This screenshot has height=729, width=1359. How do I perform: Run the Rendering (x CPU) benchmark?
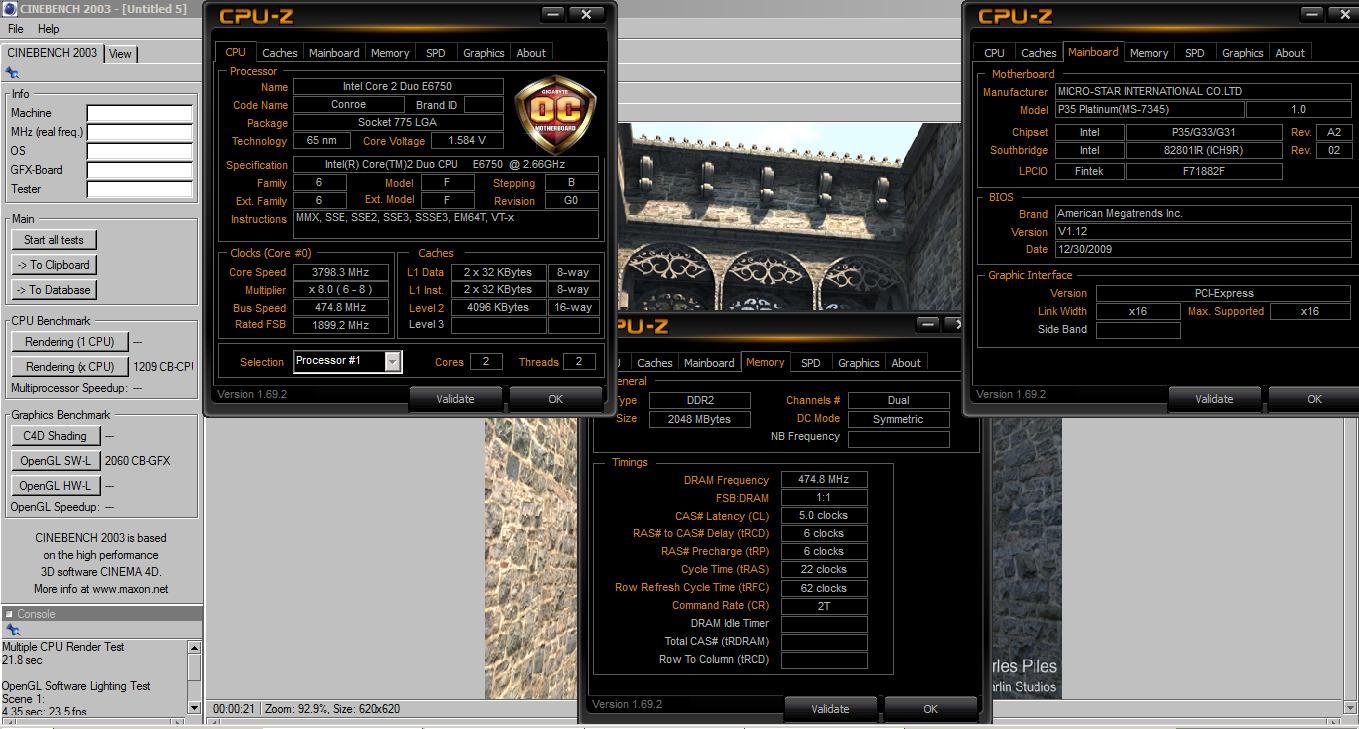[x=70, y=367]
